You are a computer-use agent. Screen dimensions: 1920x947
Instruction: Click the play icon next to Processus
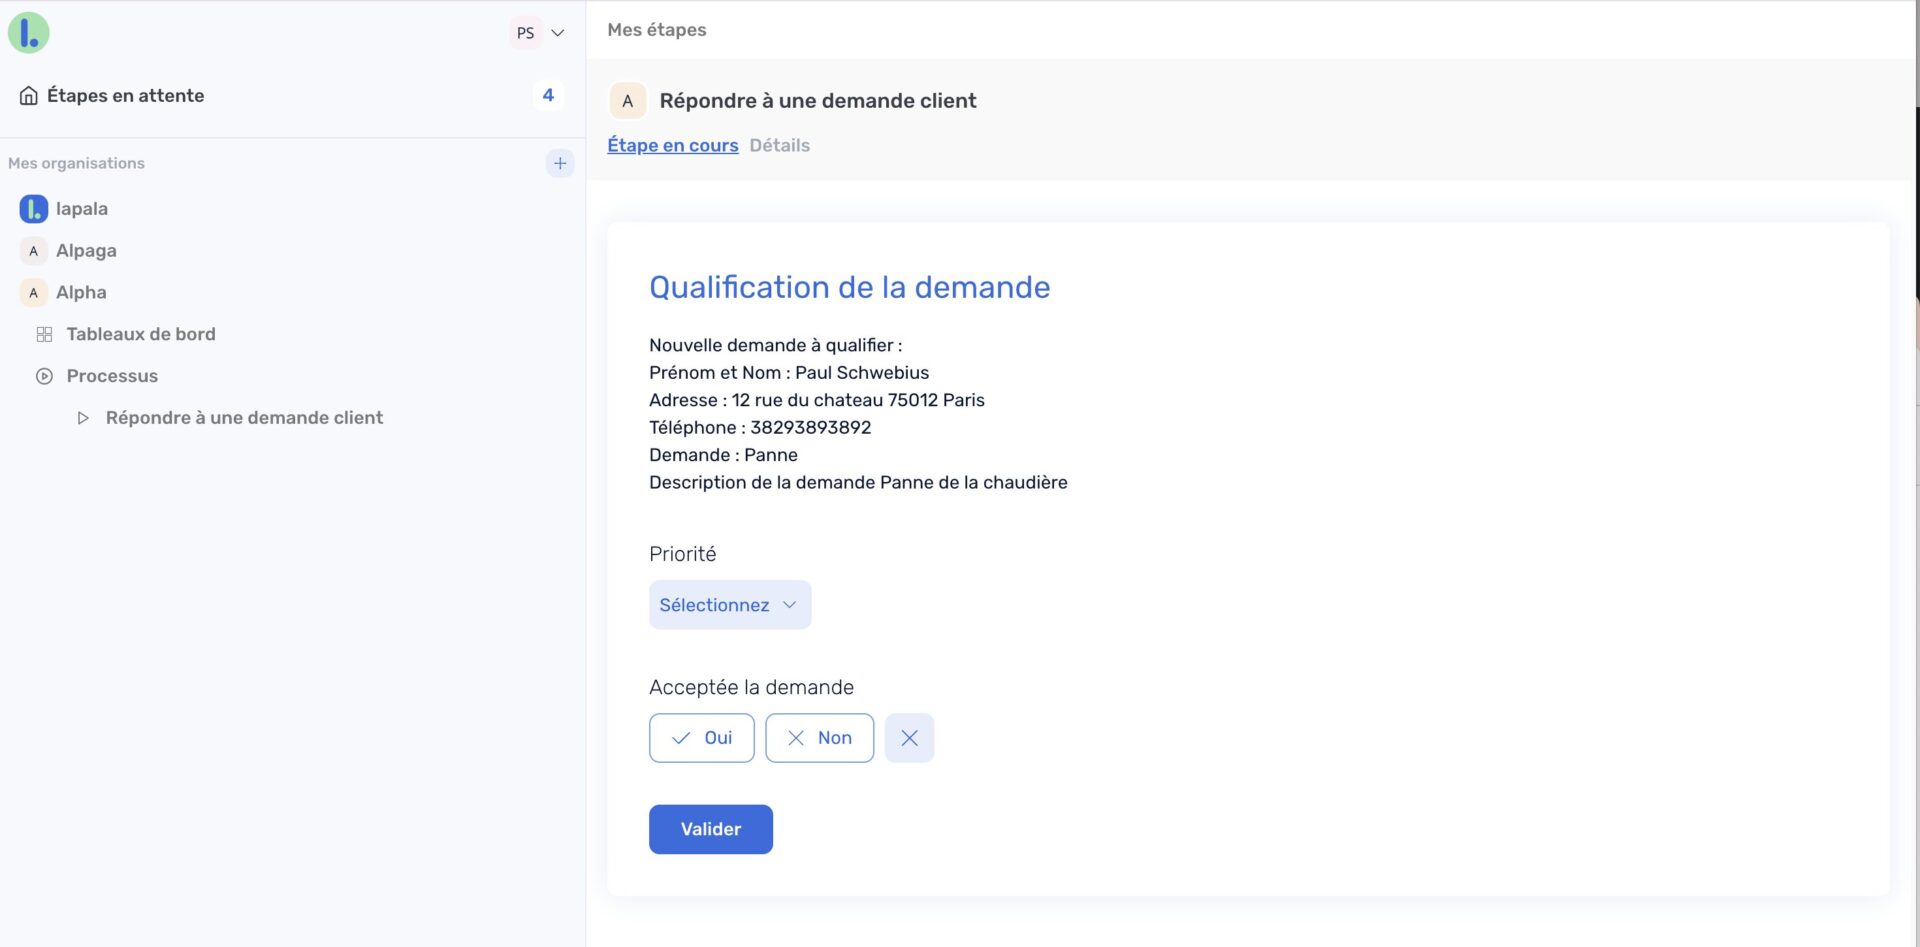(x=44, y=375)
